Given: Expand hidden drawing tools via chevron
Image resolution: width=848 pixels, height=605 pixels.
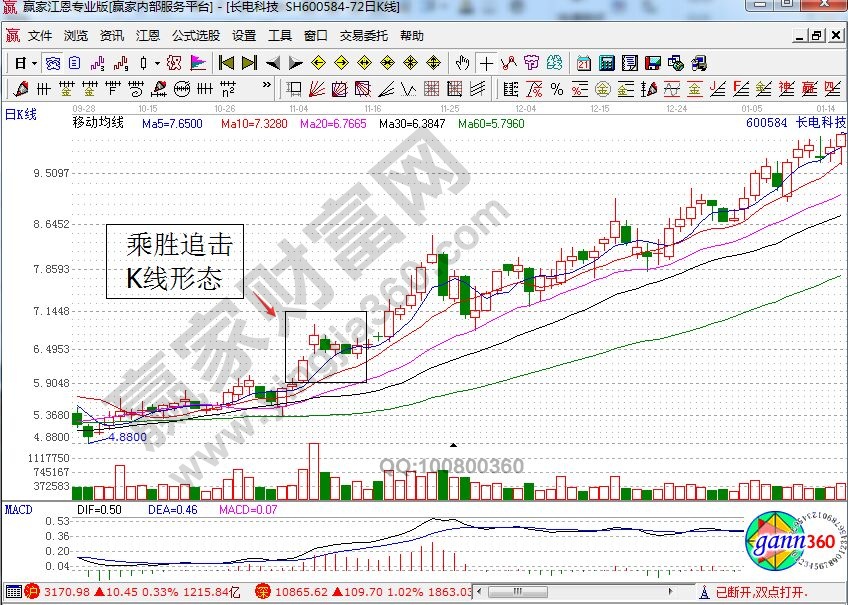Looking at the screenshot, I should 265,85.
